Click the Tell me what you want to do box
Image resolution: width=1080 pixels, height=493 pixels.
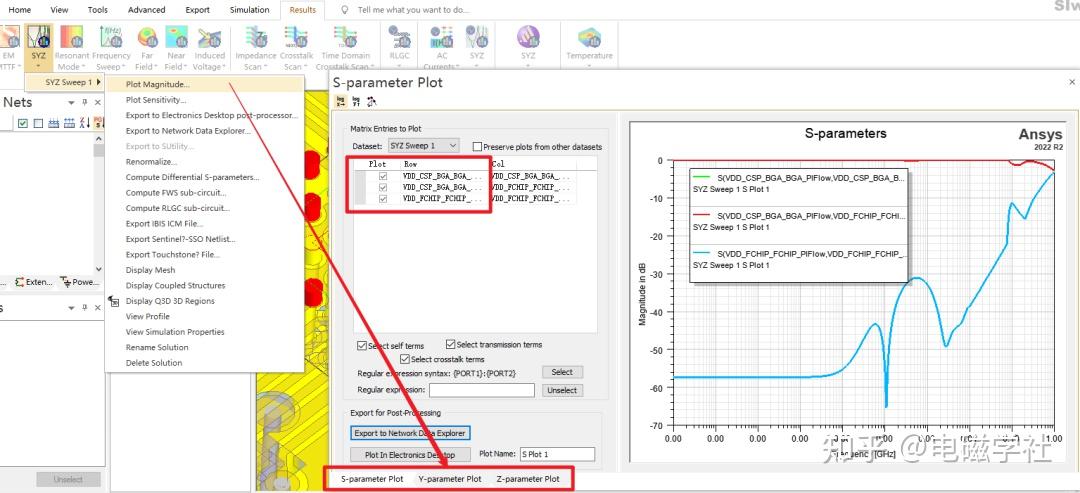[413, 10]
